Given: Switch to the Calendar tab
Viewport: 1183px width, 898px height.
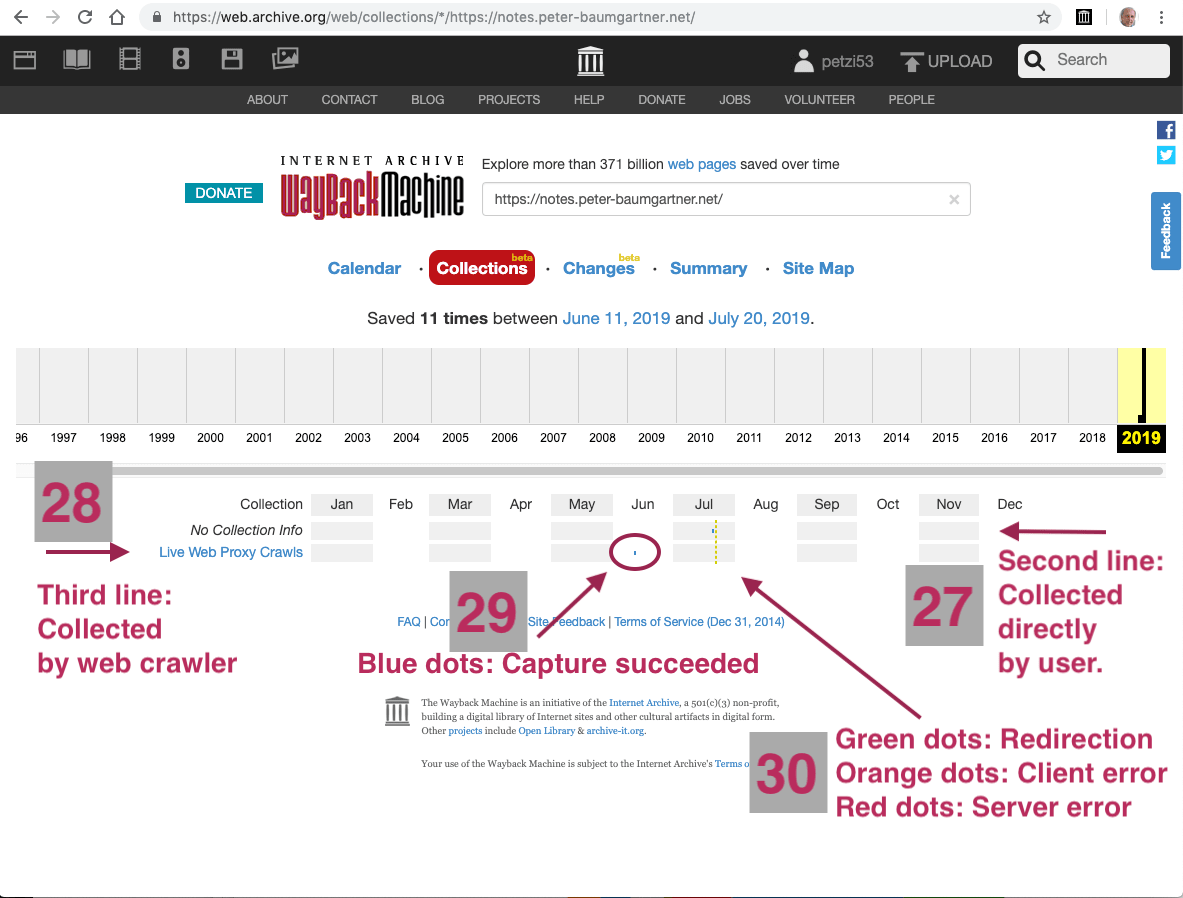Looking at the screenshot, I should coord(364,268).
